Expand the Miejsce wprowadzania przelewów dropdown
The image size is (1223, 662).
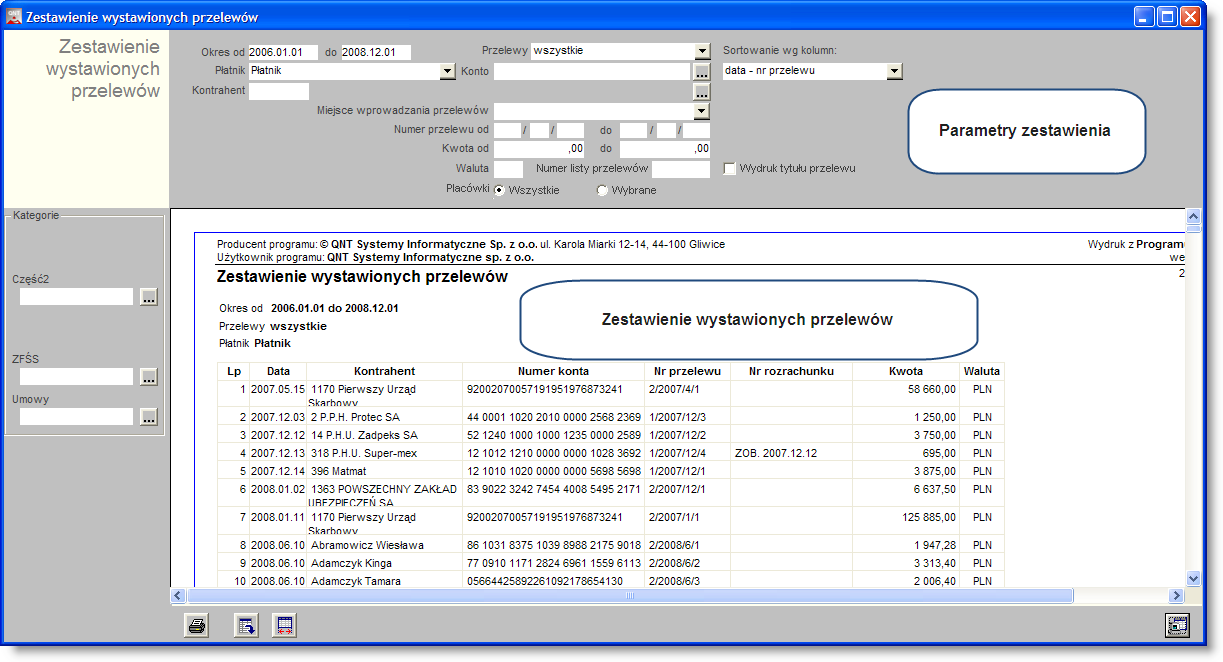(702, 111)
